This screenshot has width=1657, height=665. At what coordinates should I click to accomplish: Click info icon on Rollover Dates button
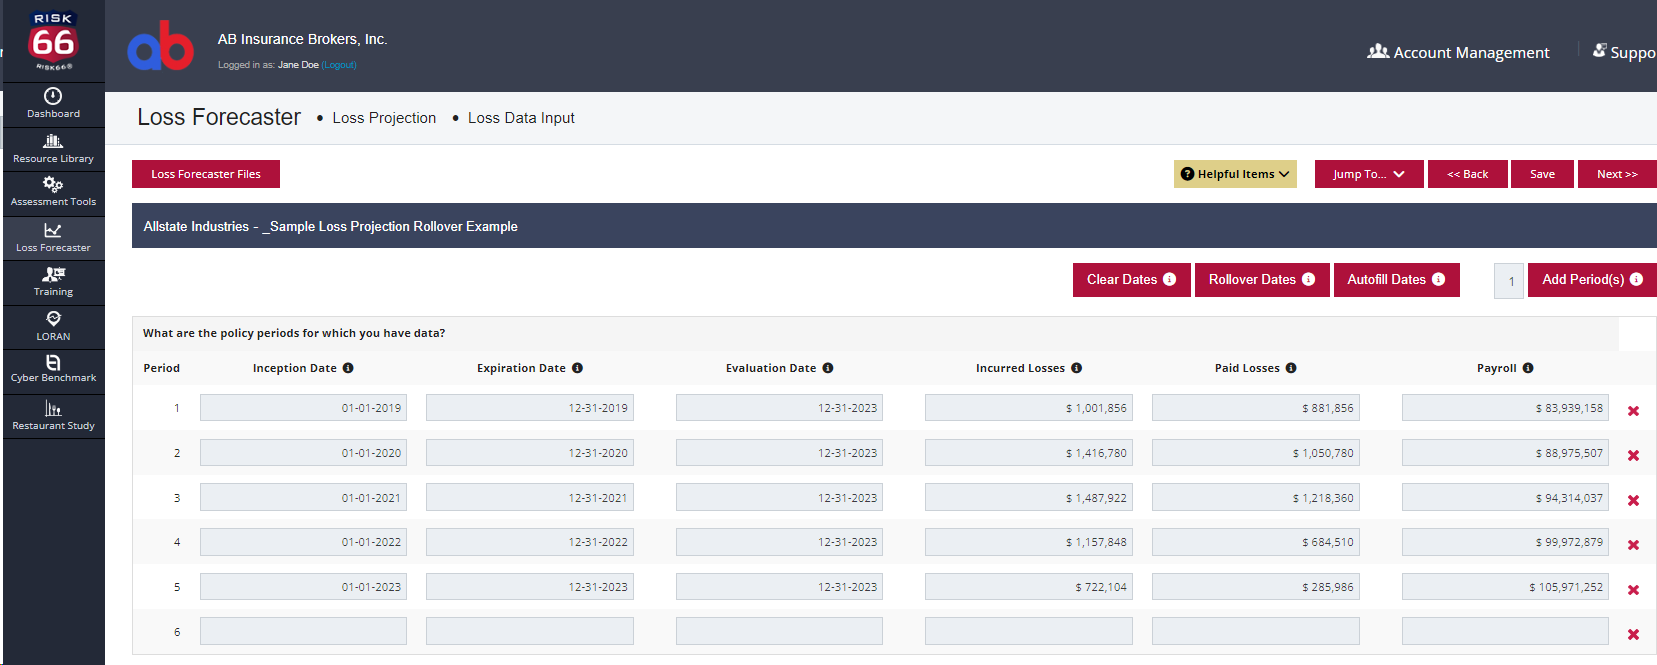pyautogui.click(x=1308, y=279)
